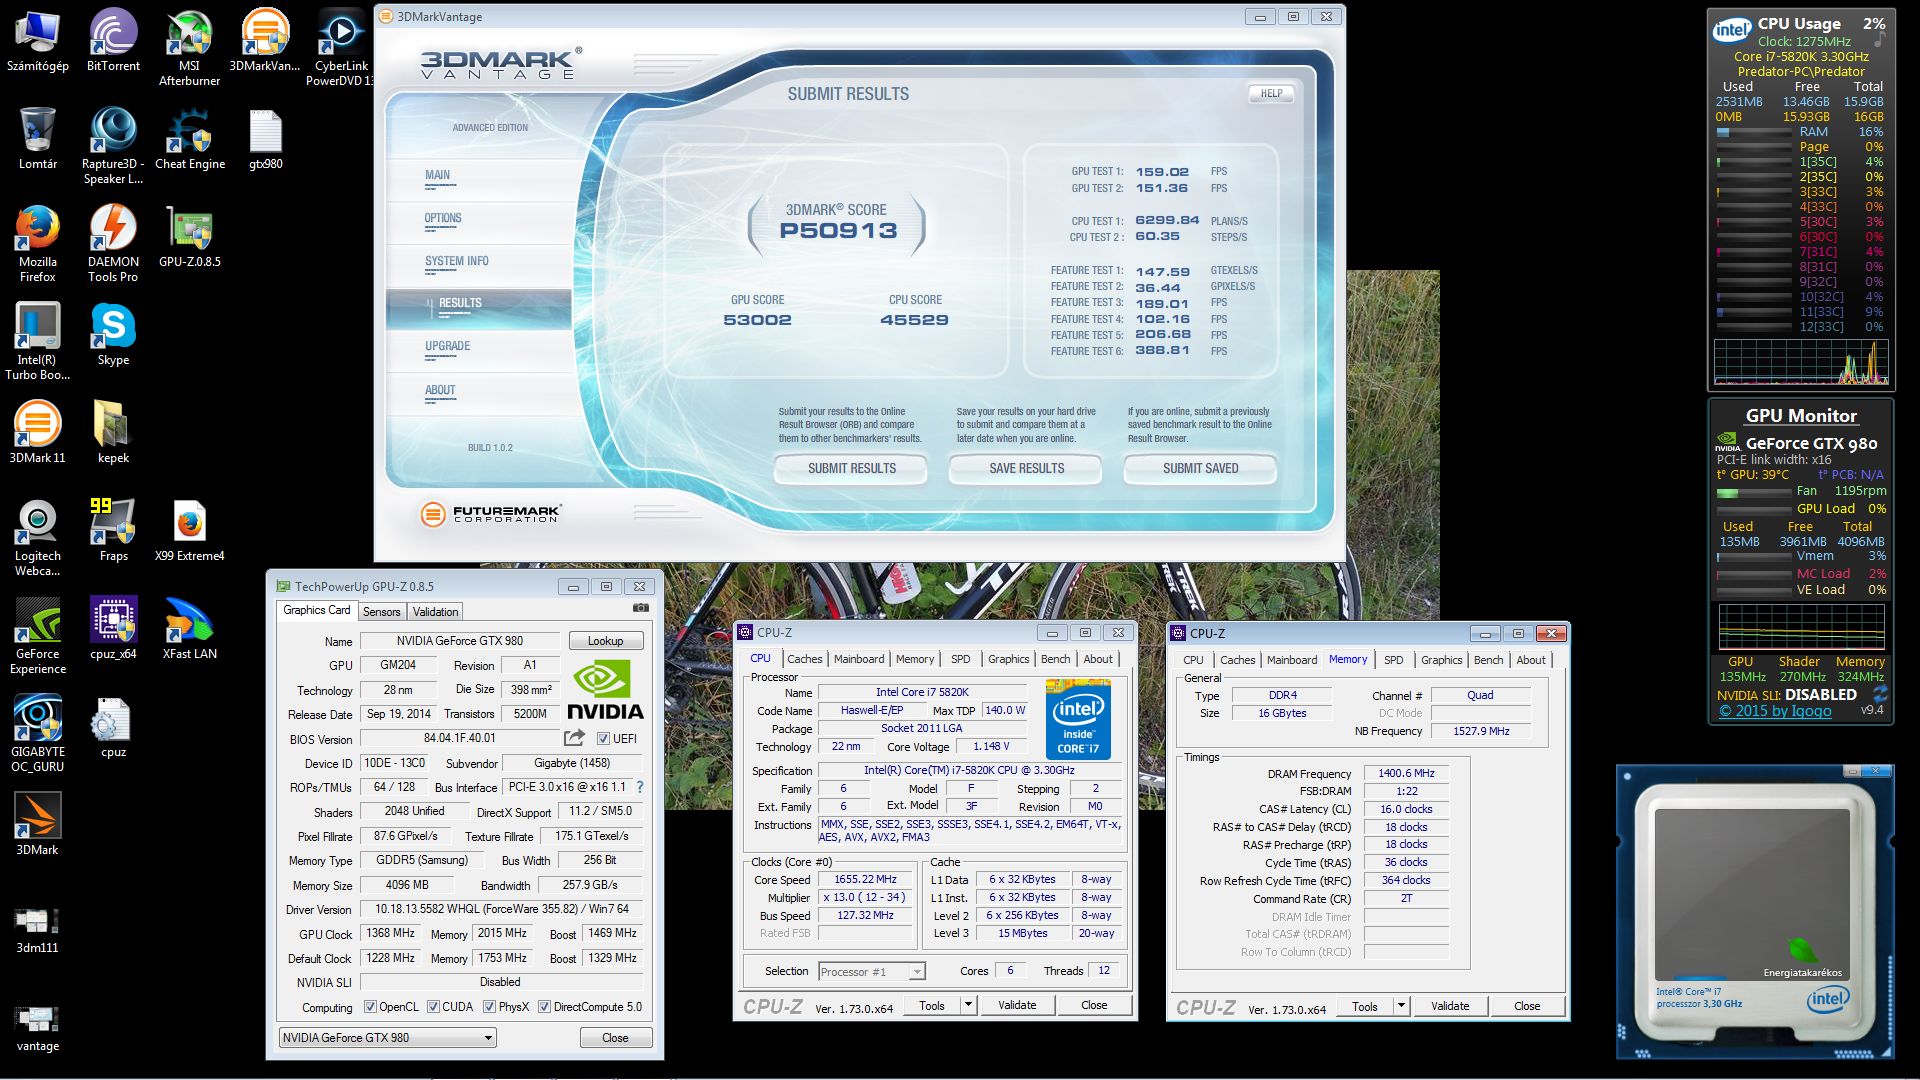This screenshot has width=1920, height=1080.
Task: Expand NVIDIA GeForce GTX 980 card dropdown
Action: 488,1038
